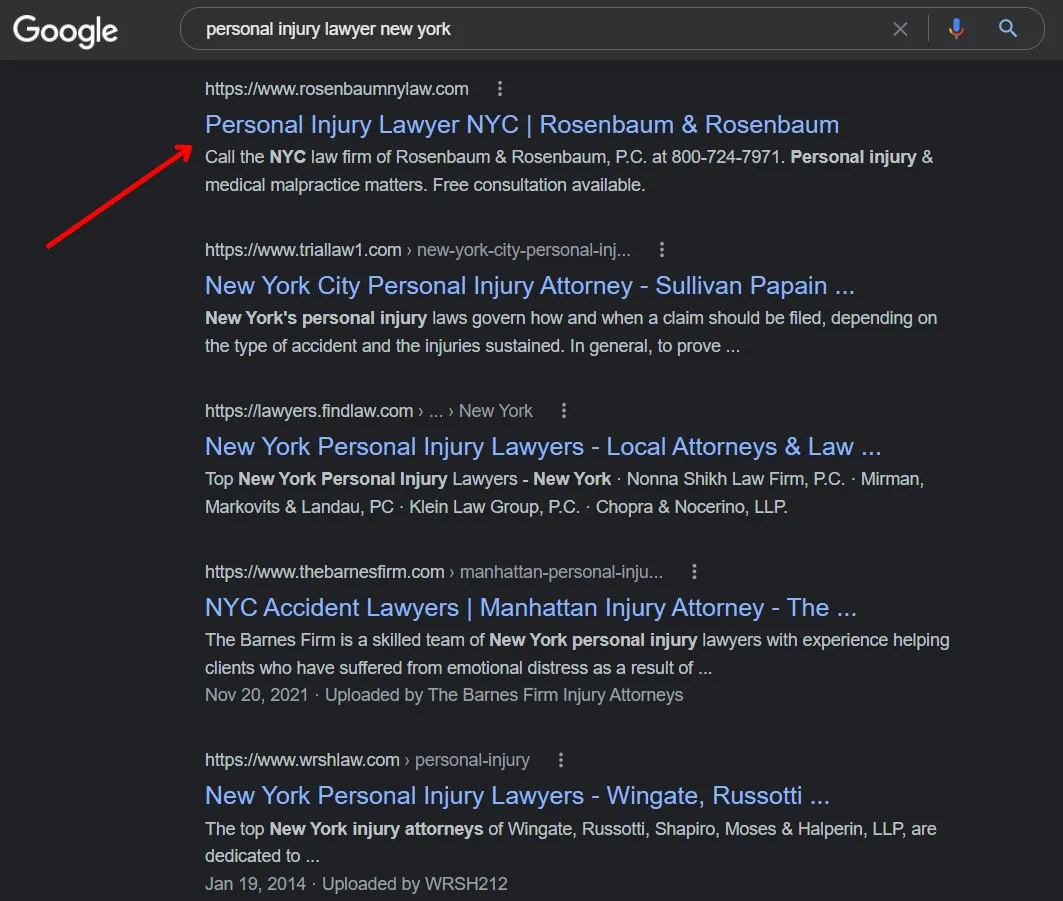This screenshot has height=901, width=1063.
Task: Click the https://www.rosenbaumnylaw.com URL text
Action: click(x=337, y=89)
